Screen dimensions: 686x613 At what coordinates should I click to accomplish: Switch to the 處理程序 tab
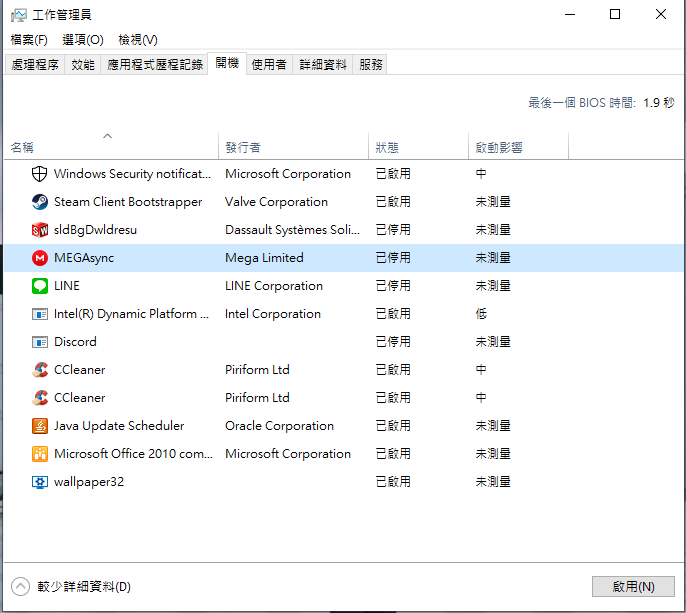[x=35, y=65]
